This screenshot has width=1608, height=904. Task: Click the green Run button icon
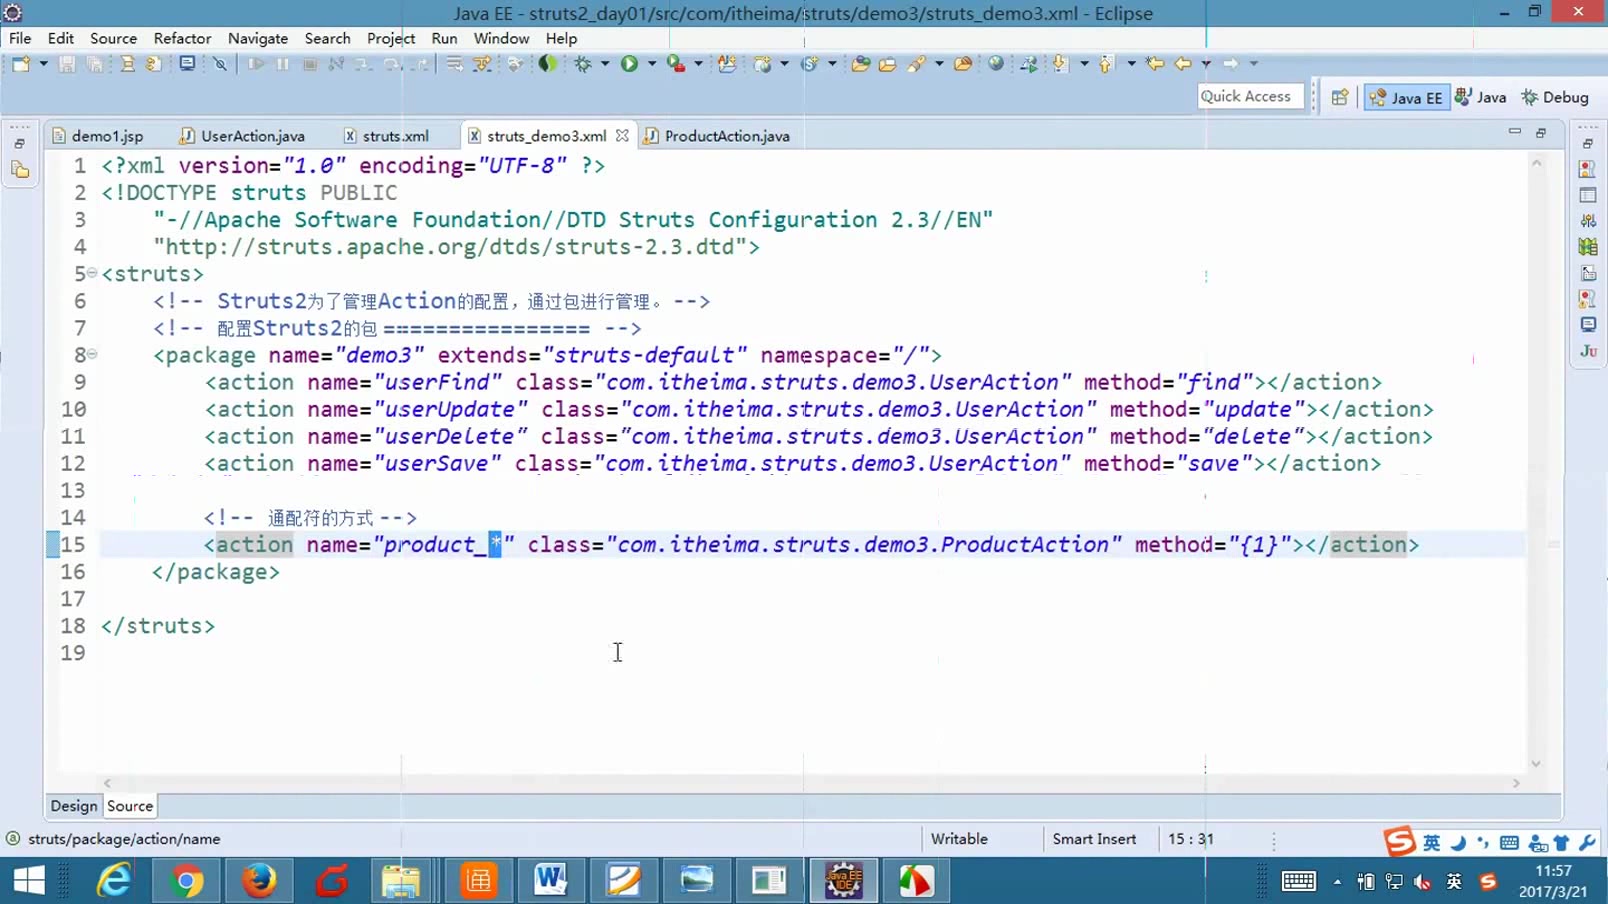[x=629, y=64]
